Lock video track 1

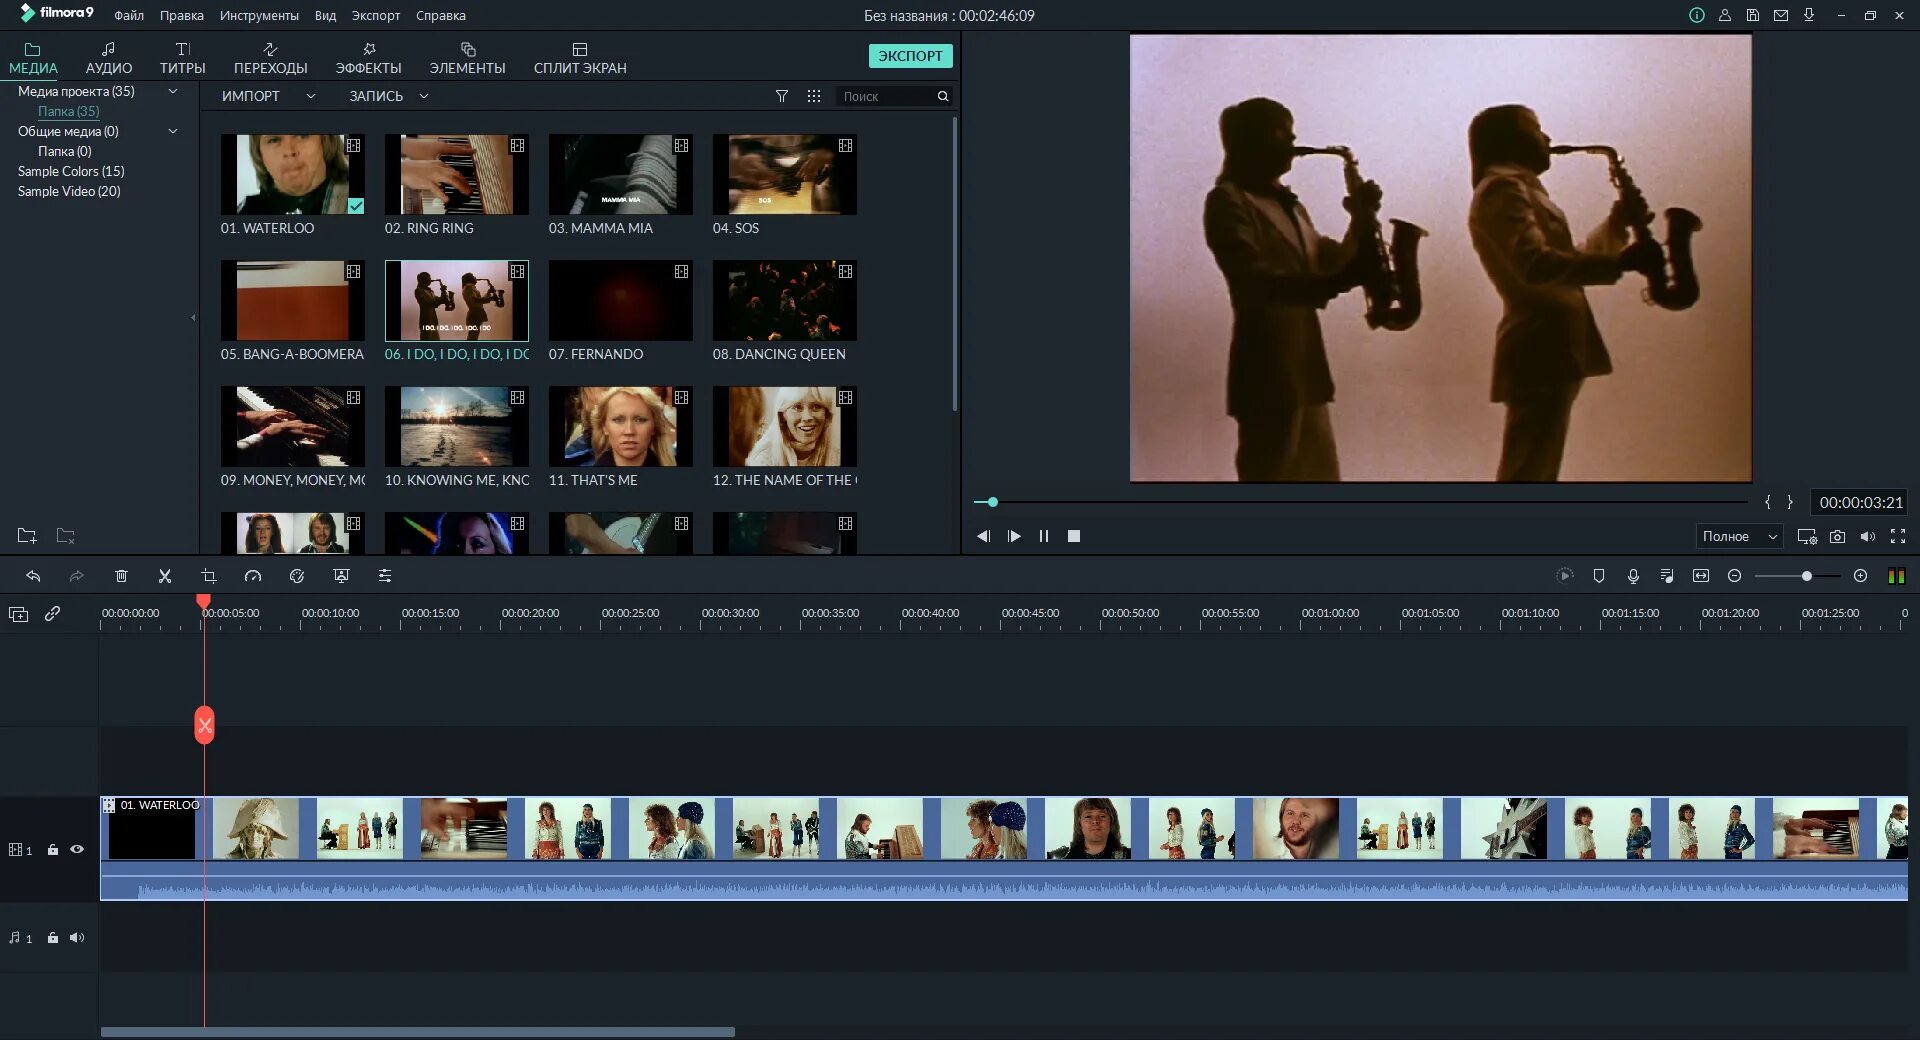point(53,850)
